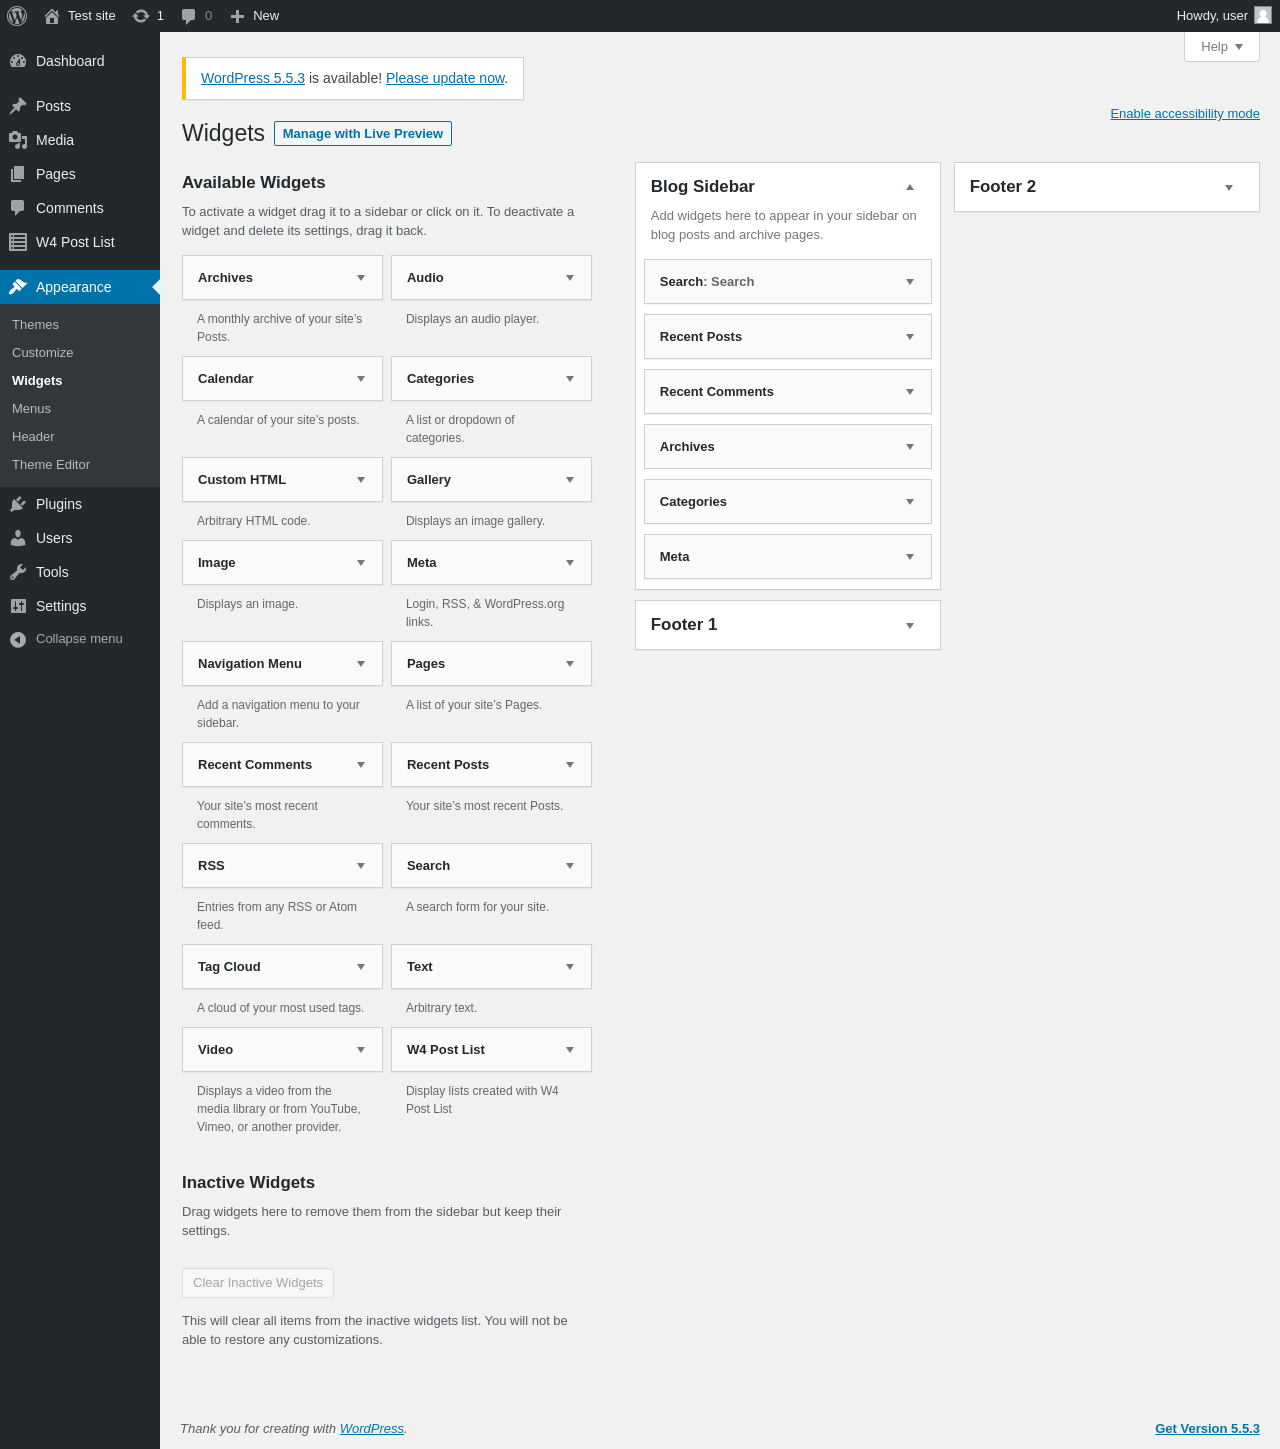Expand the Footer 2 panel
The height and width of the screenshot is (1449, 1280).
[1229, 188]
